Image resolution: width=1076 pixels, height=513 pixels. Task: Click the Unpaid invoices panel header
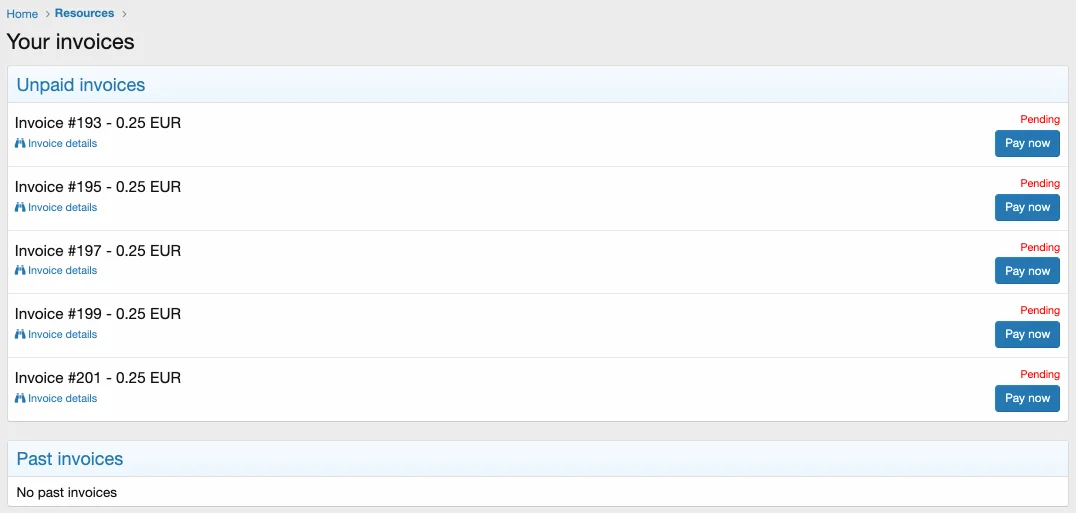click(x=538, y=84)
